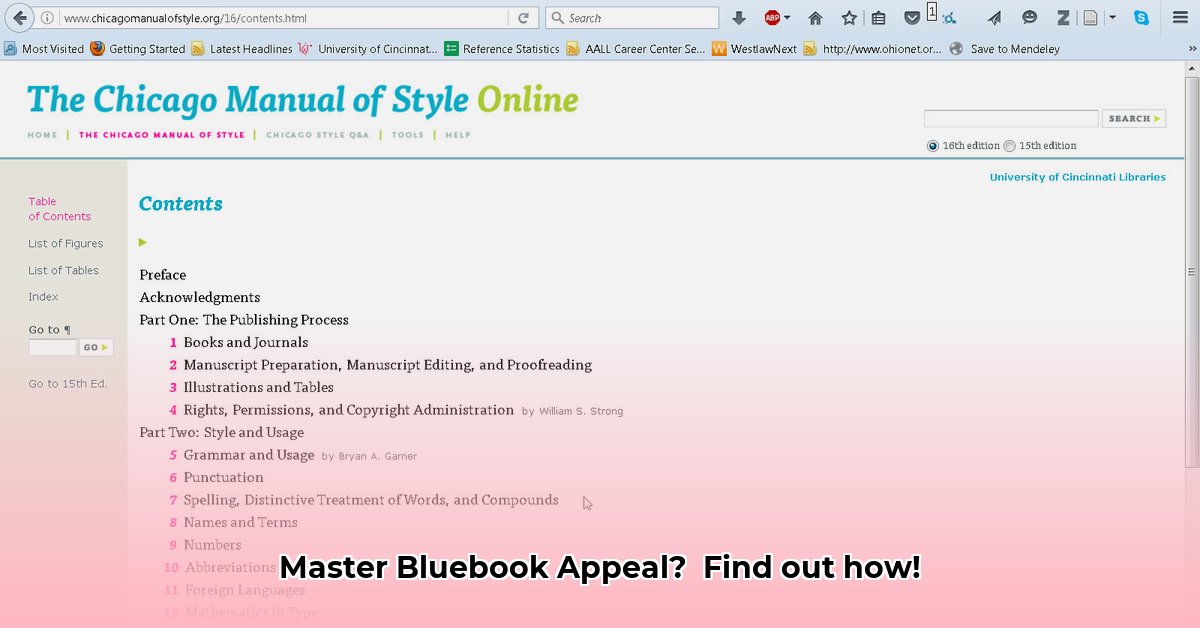Screen dimensions: 1200x628
Task: Click Go to 15th Ed. link
Action: coord(68,384)
